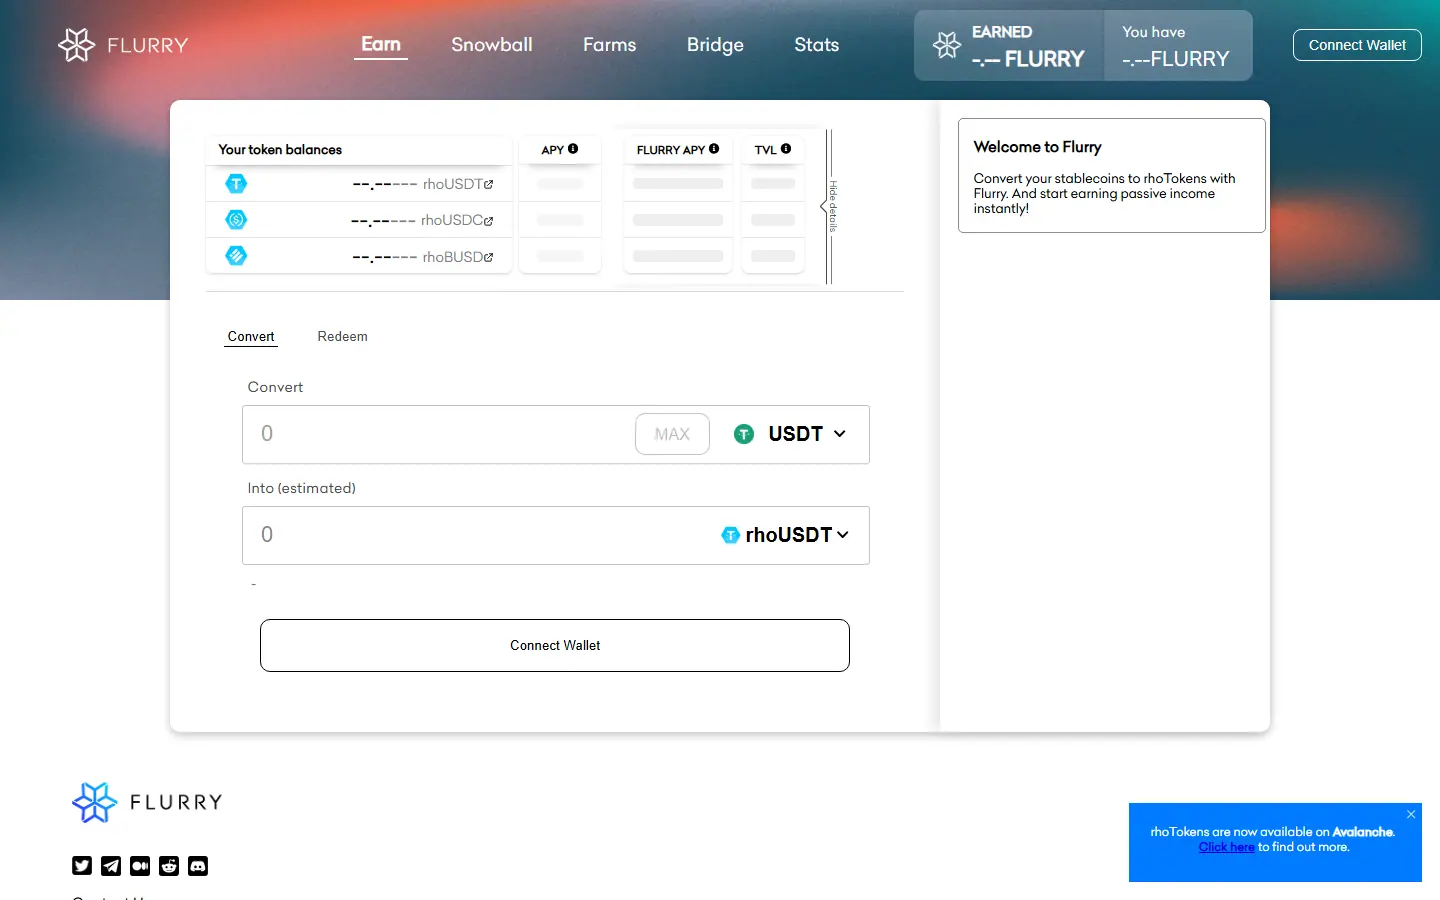Screen dimensions: 1440x900
Task: Click the FLURRY APY info icon
Action: click(714, 149)
